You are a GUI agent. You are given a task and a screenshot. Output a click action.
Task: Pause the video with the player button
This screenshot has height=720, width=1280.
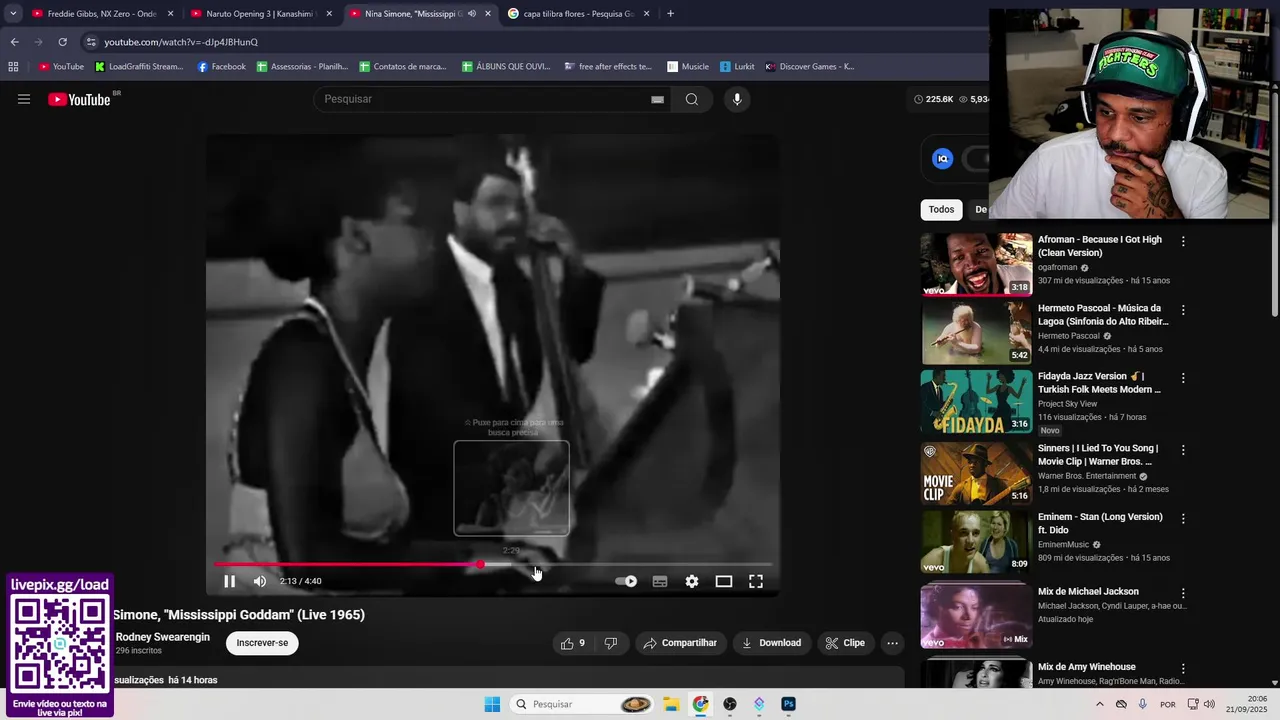(229, 581)
